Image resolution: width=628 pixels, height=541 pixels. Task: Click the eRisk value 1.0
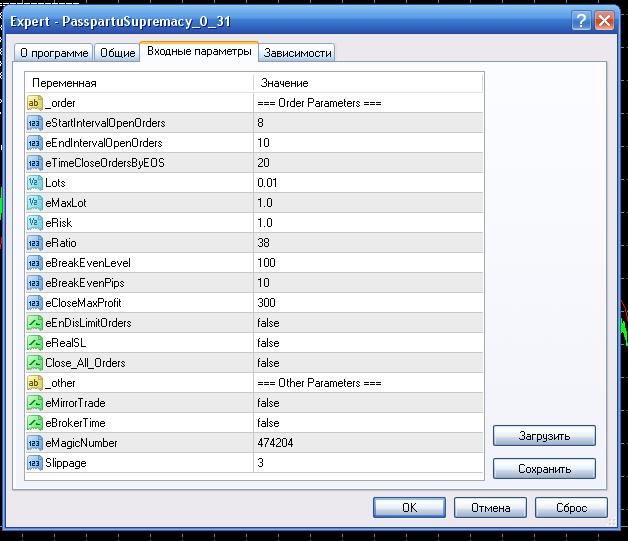(x=368, y=223)
